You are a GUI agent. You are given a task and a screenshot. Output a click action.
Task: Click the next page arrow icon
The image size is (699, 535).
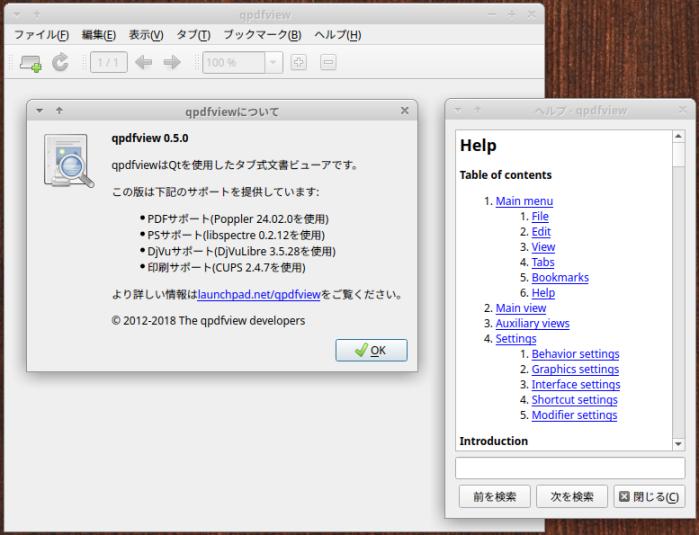[172, 62]
